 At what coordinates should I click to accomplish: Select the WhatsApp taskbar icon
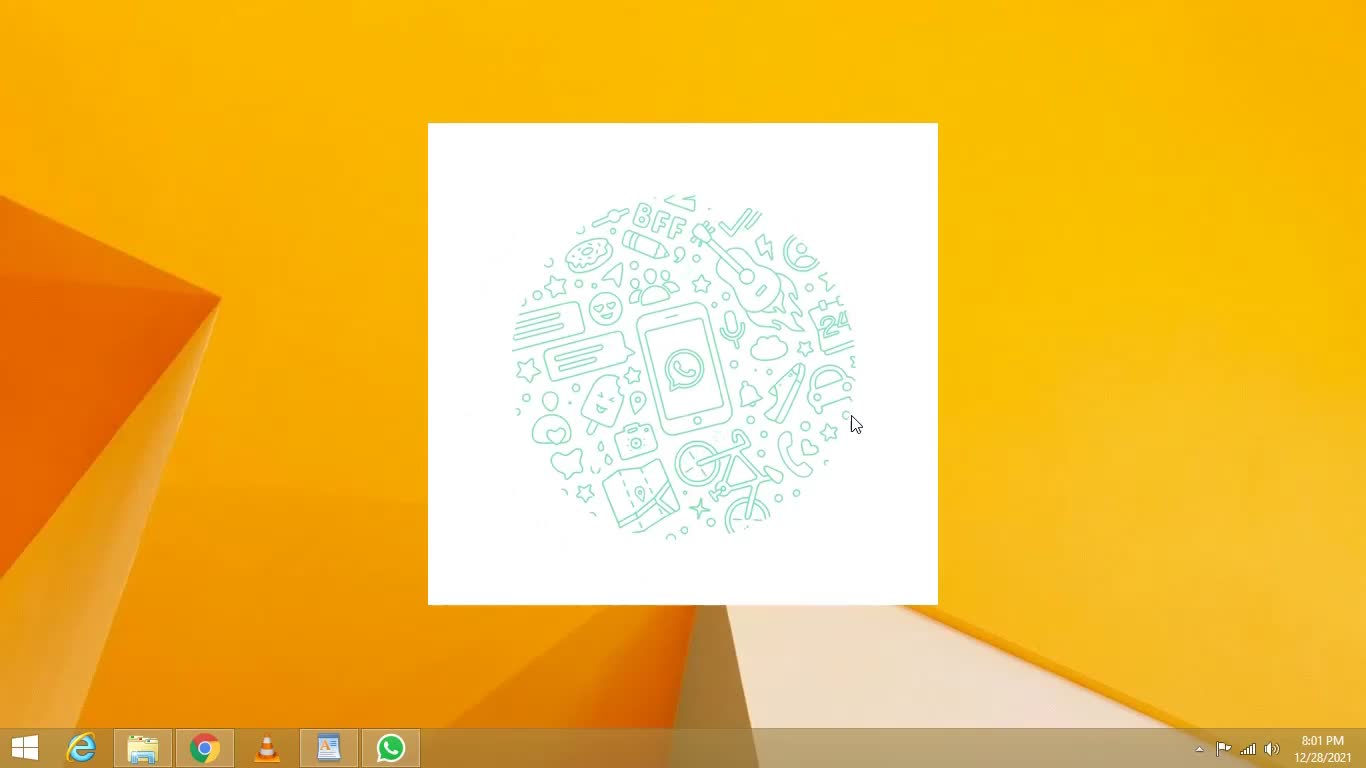(391, 748)
